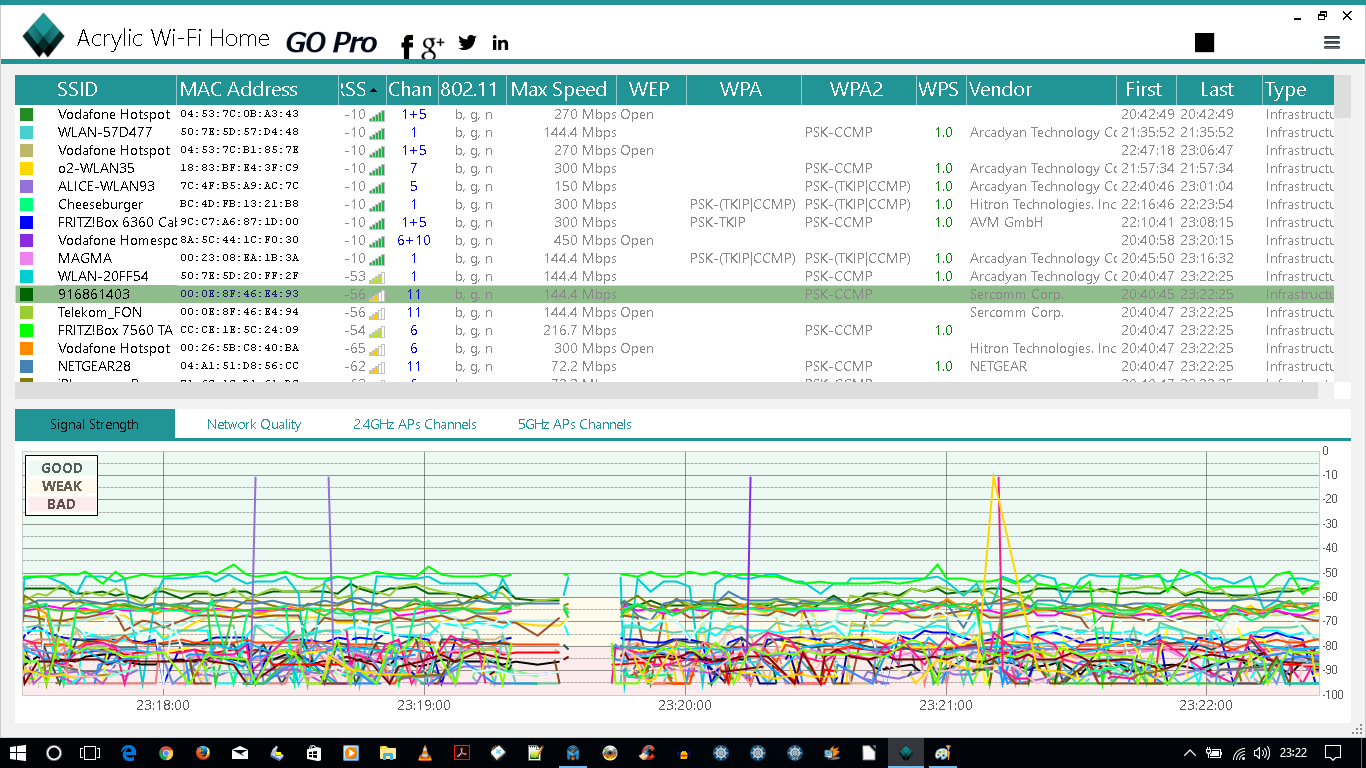1366x768 pixels.
Task: Sort by Vendor column header
Action: (x=1041, y=90)
